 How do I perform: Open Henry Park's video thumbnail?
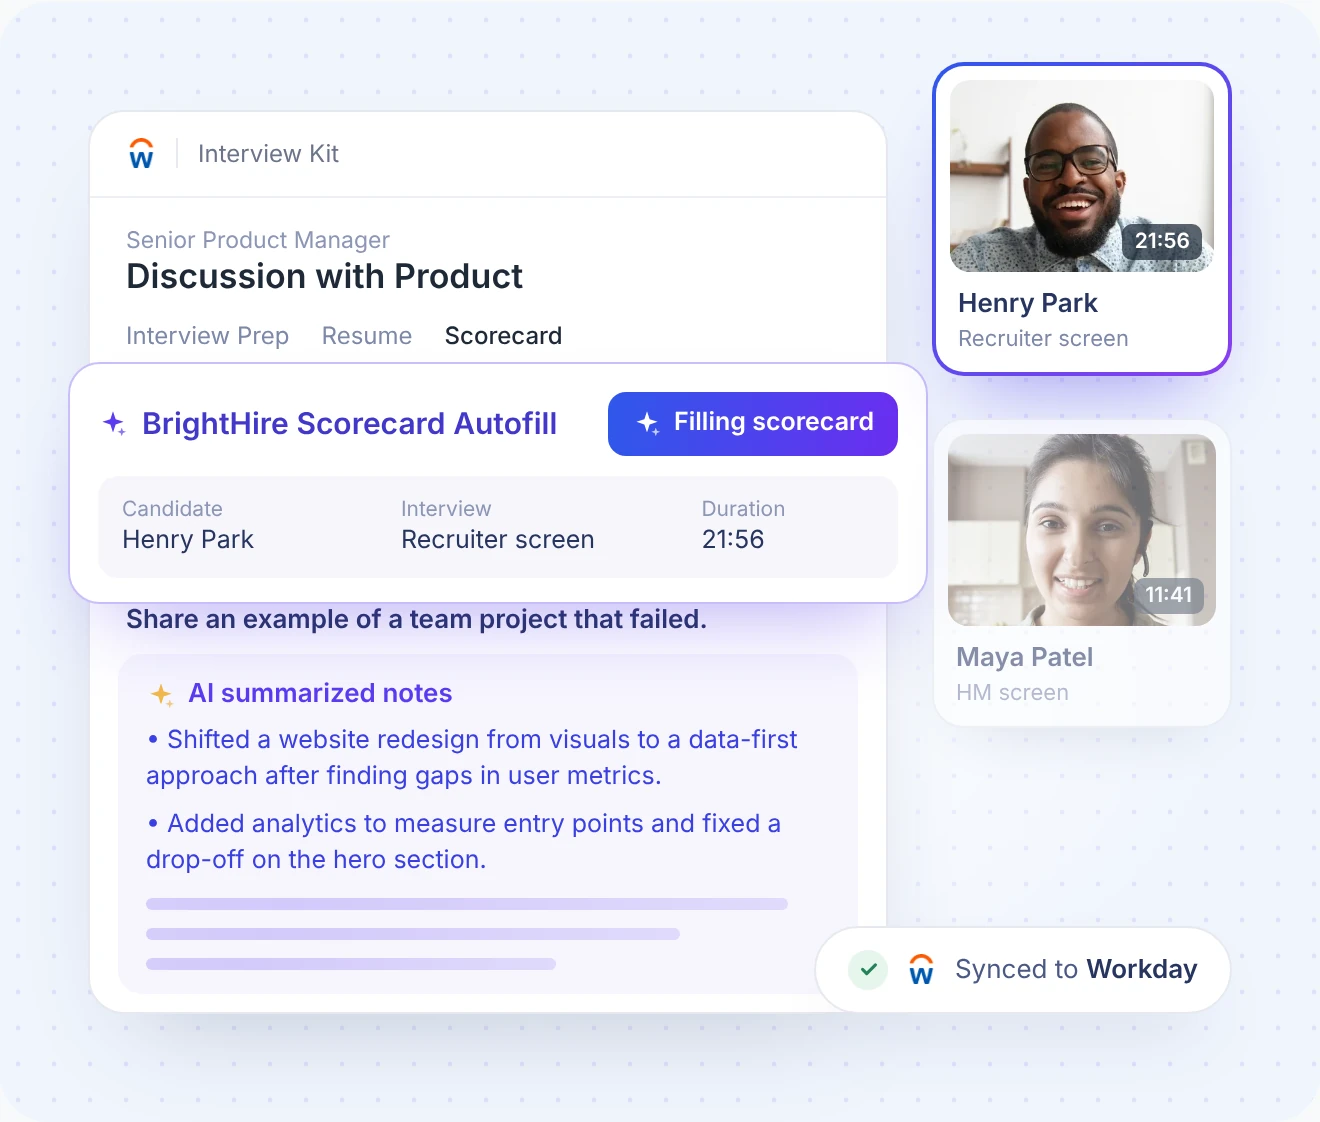(1082, 176)
